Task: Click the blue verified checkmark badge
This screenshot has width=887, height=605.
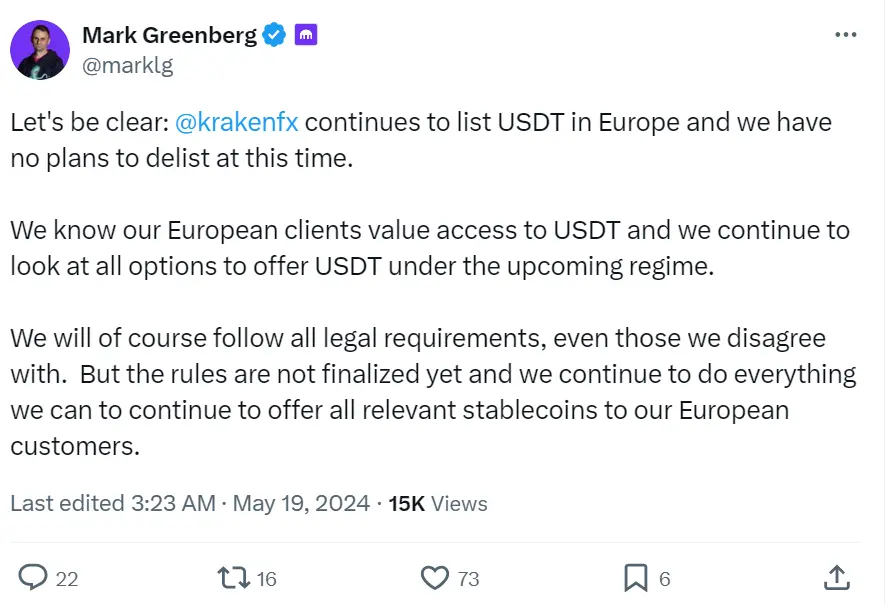Action: [272, 33]
